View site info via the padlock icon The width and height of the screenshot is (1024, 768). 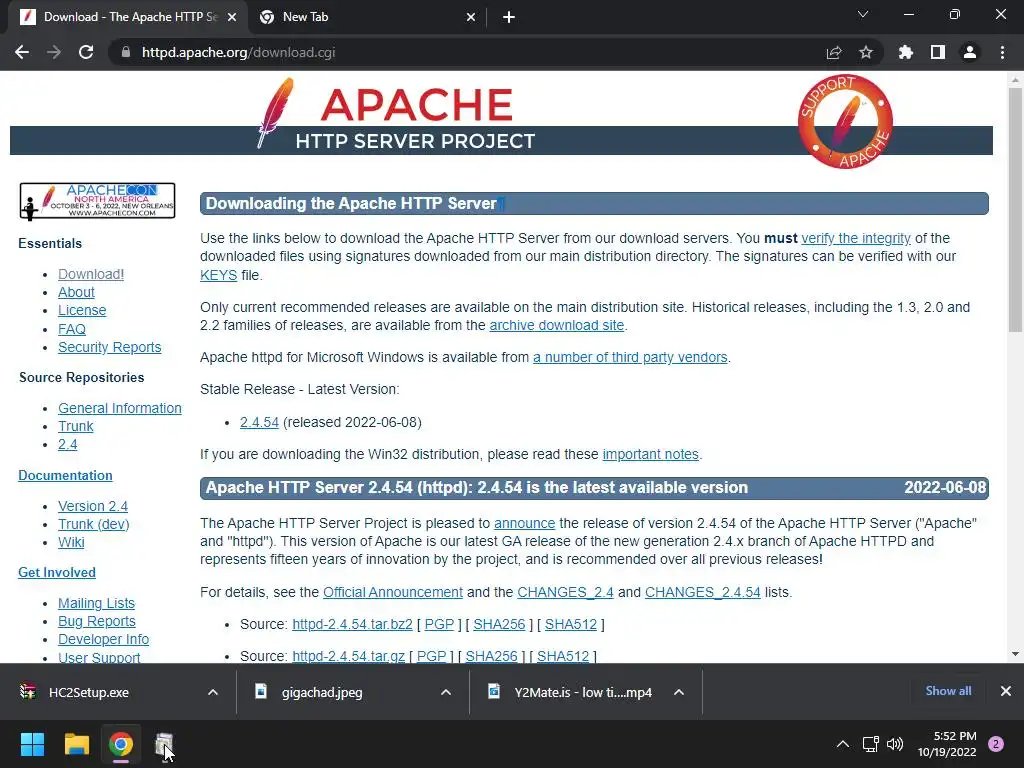coord(125,52)
